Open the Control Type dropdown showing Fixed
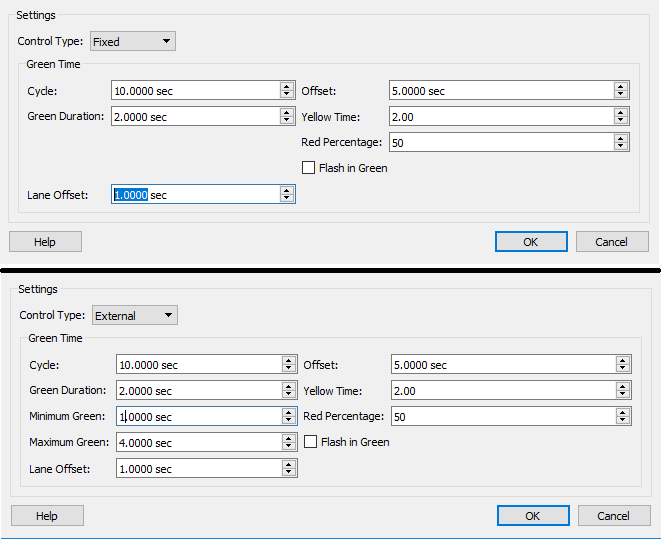This screenshot has width=661, height=543. 132,42
